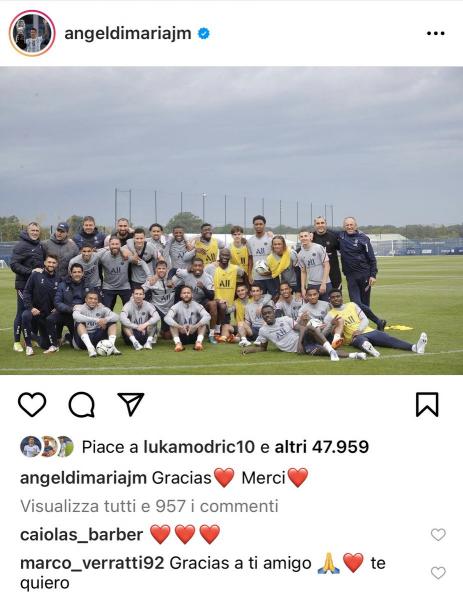This screenshot has width=463, height=600.
Task: Open marco_verratti92 commenter profile
Action: click(92, 563)
